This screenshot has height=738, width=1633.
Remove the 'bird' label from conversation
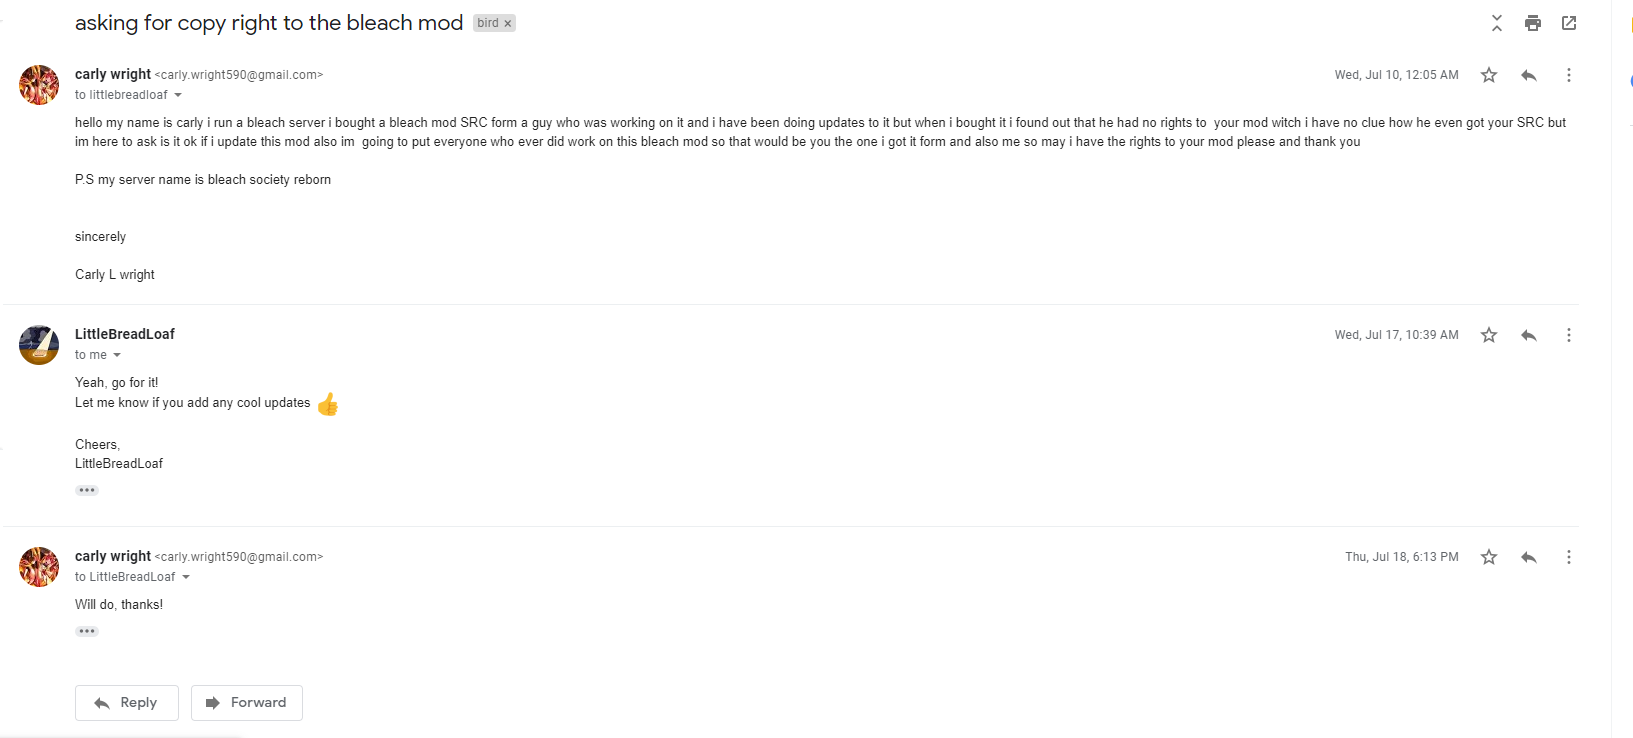click(508, 23)
